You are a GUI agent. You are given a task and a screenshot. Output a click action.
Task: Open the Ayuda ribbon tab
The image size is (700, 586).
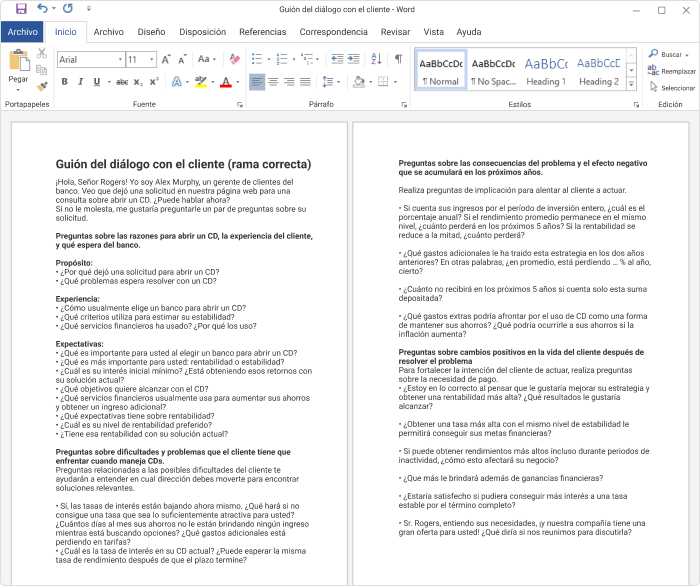point(469,32)
